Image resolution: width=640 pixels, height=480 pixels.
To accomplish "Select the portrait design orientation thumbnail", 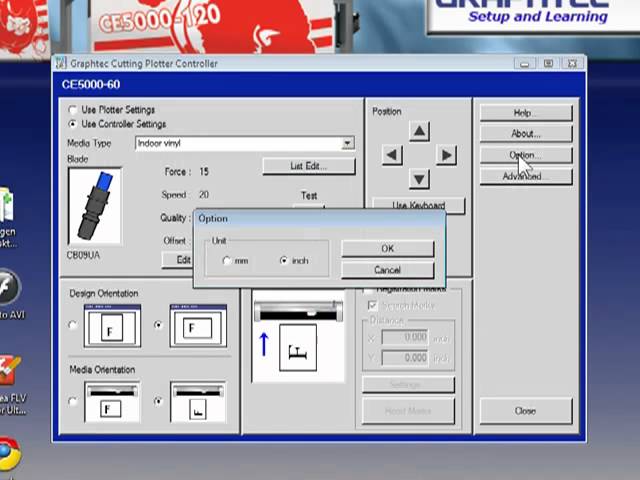I will 112,326.
